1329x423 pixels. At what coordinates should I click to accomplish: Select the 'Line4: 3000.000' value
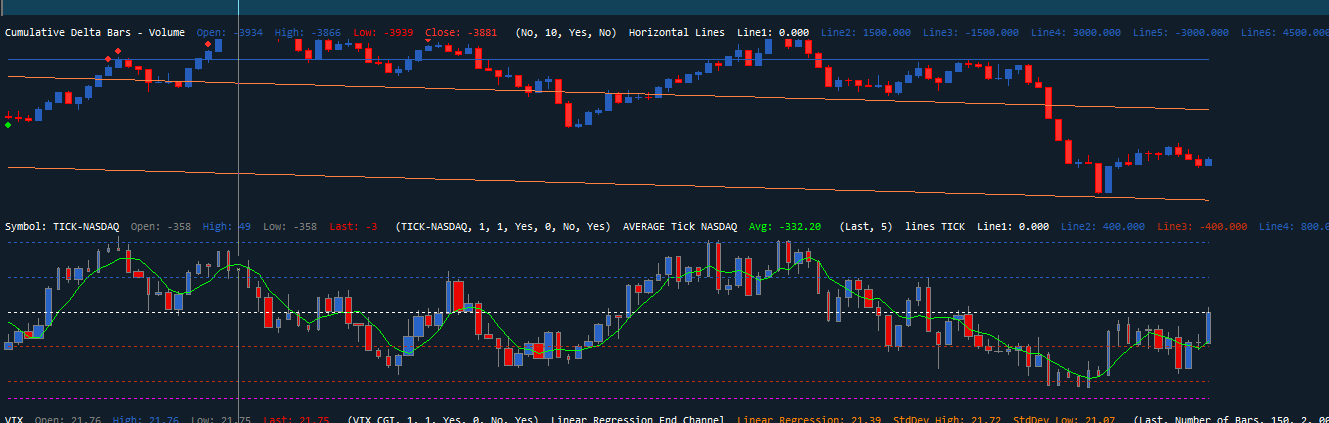[x=1076, y=33]
